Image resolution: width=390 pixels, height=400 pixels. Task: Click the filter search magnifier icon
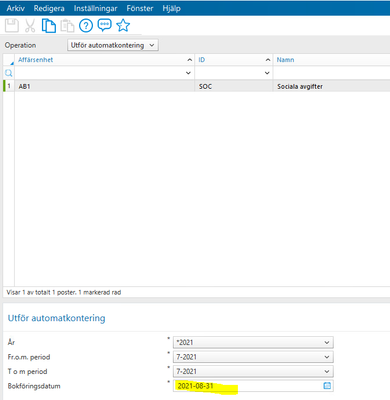click(x=9, y=73)
